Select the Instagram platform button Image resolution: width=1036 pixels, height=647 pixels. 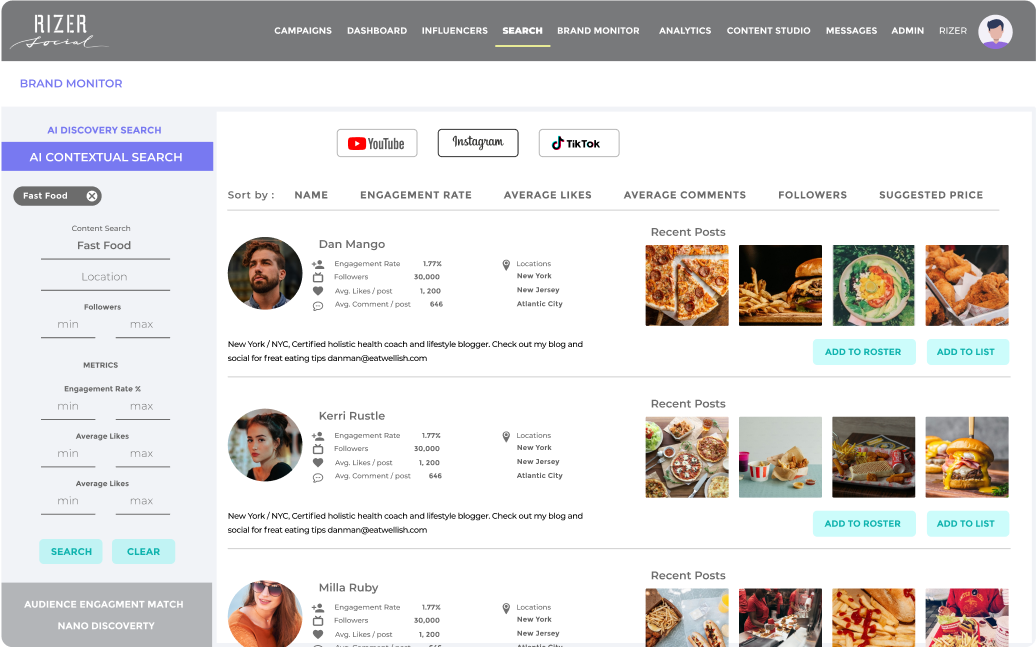(478, 143)
